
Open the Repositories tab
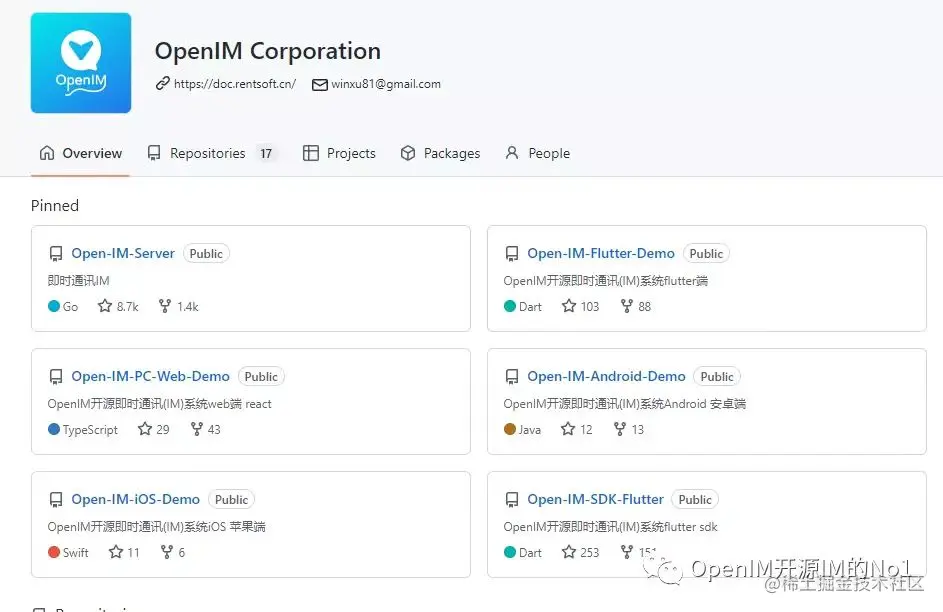coord(211,153)
